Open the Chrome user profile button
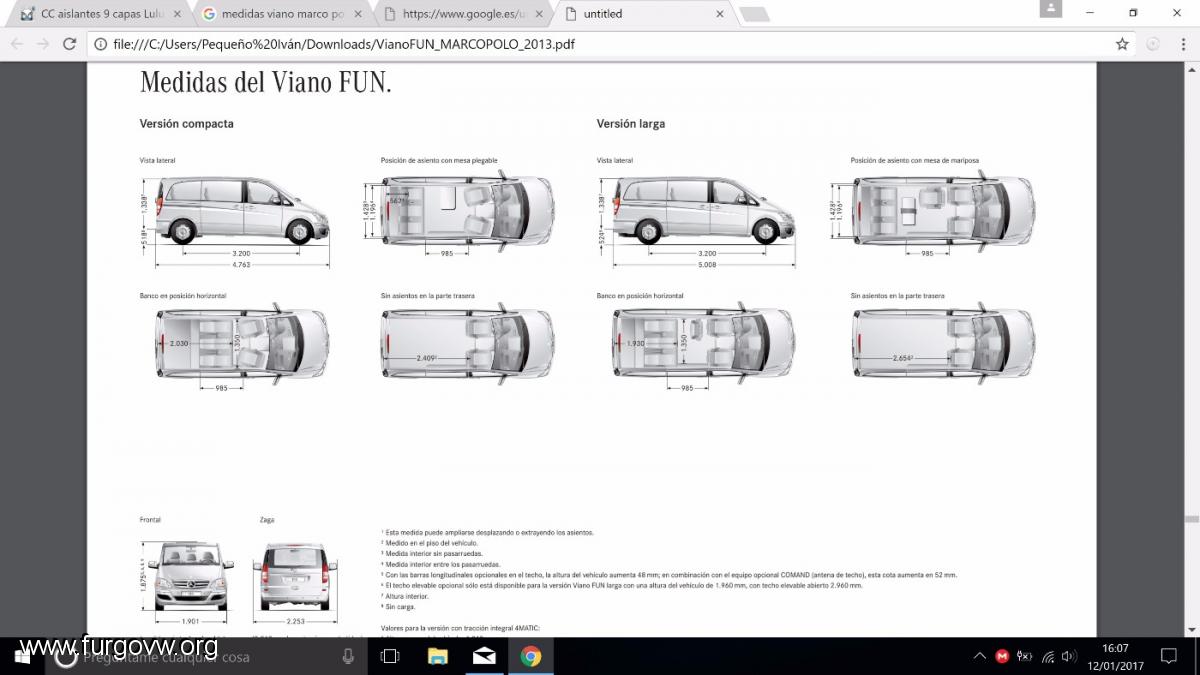 [x=1051, y=8]
